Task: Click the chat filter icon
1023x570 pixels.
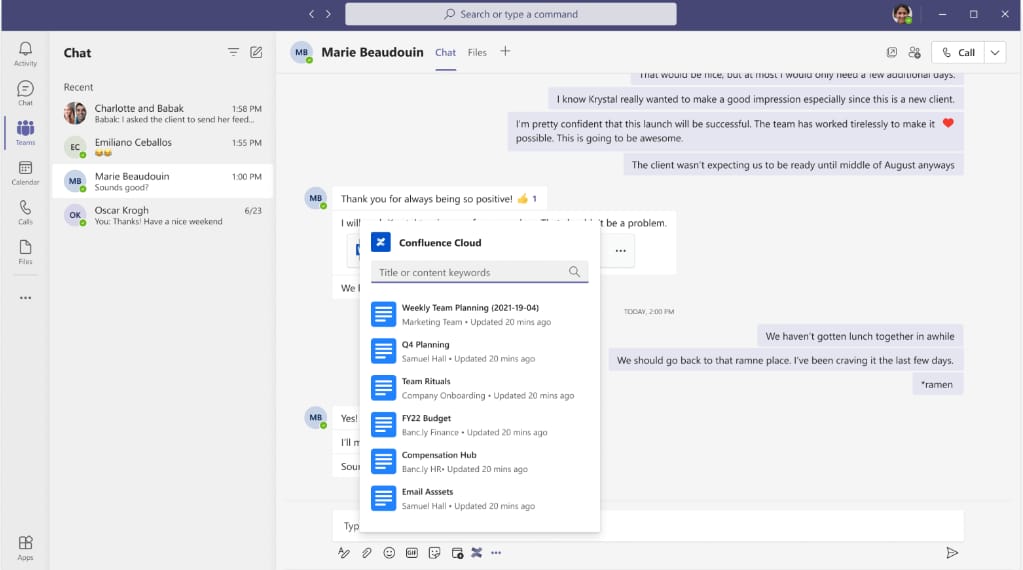Action: click(x=233, y=52)
